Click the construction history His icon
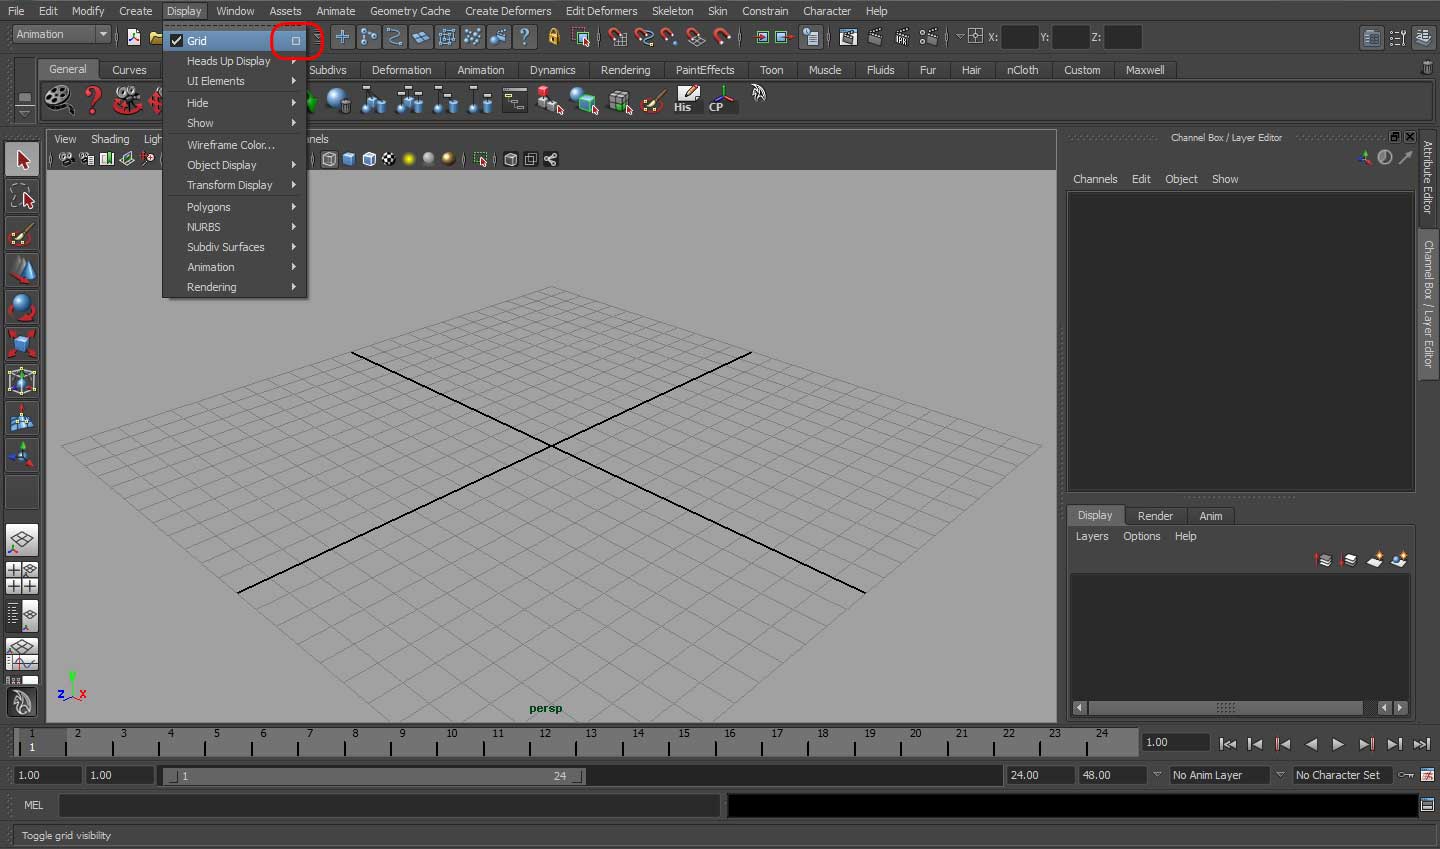The image size is (1440, 849). click(686, 99)
